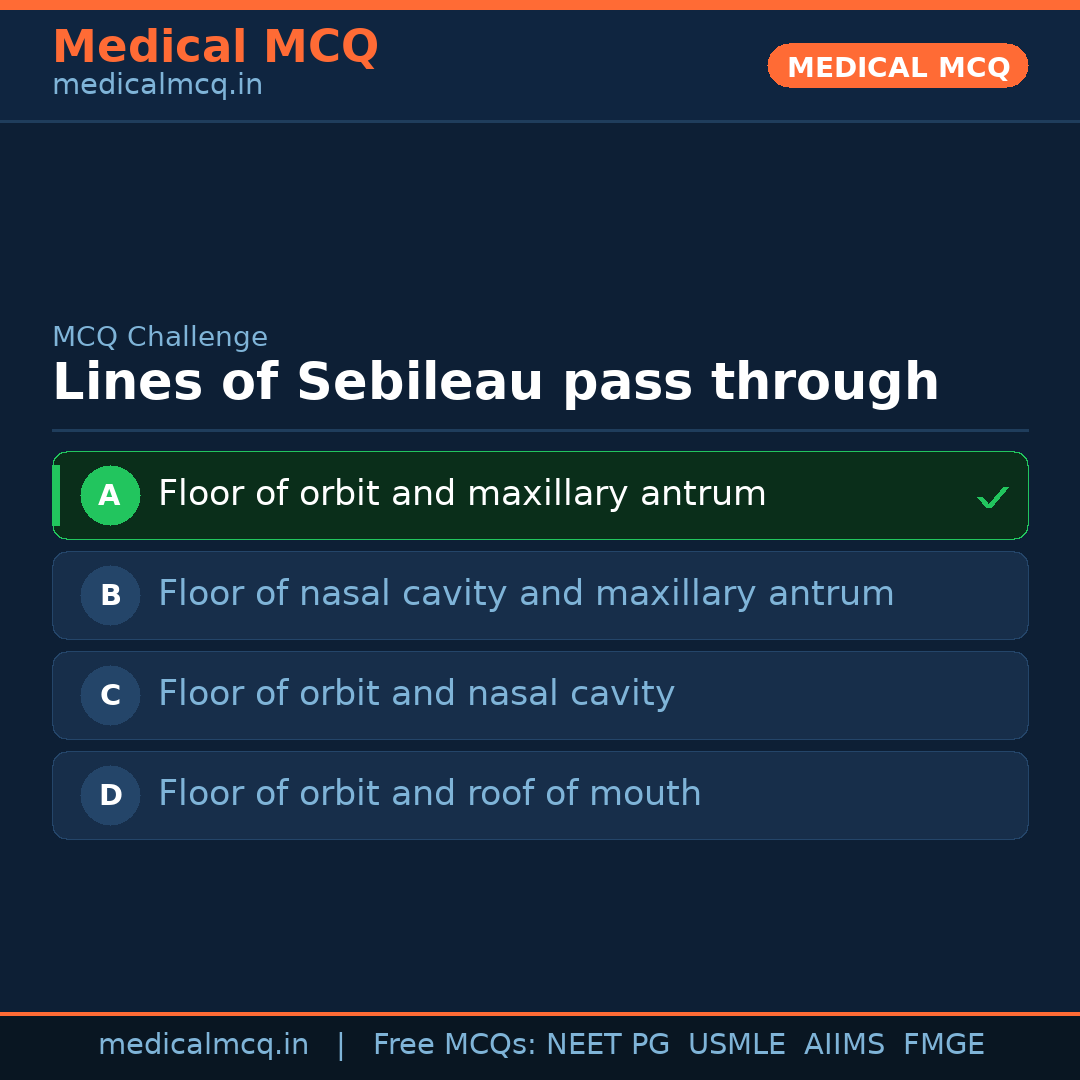Click the green checkmark on option A

(992, 497)
